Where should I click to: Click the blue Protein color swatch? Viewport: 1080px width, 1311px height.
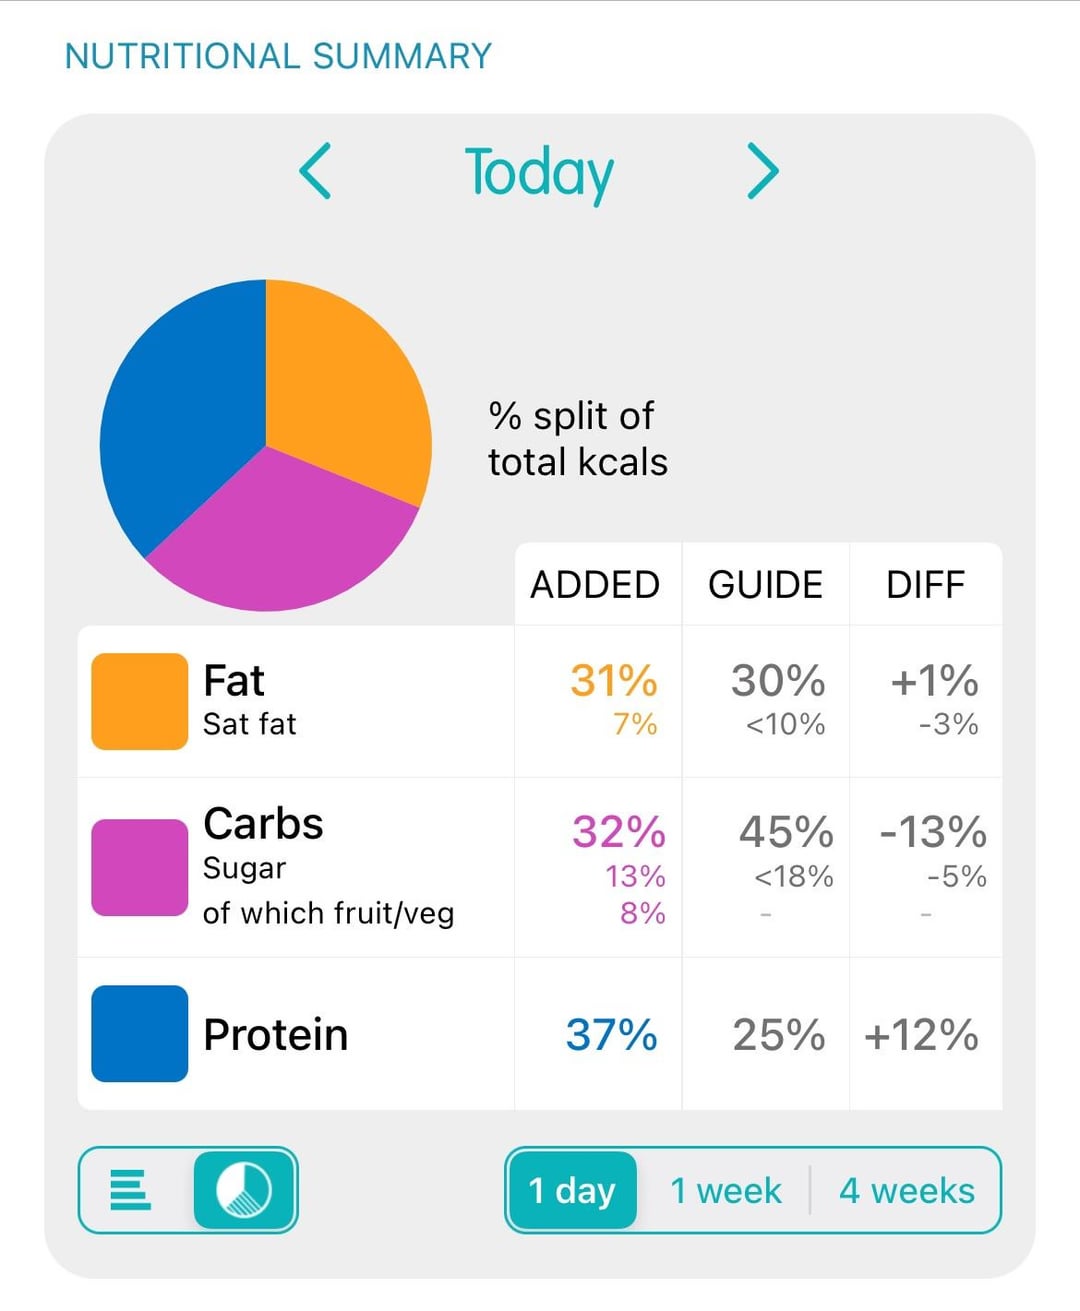click(x=139, y=1034)
